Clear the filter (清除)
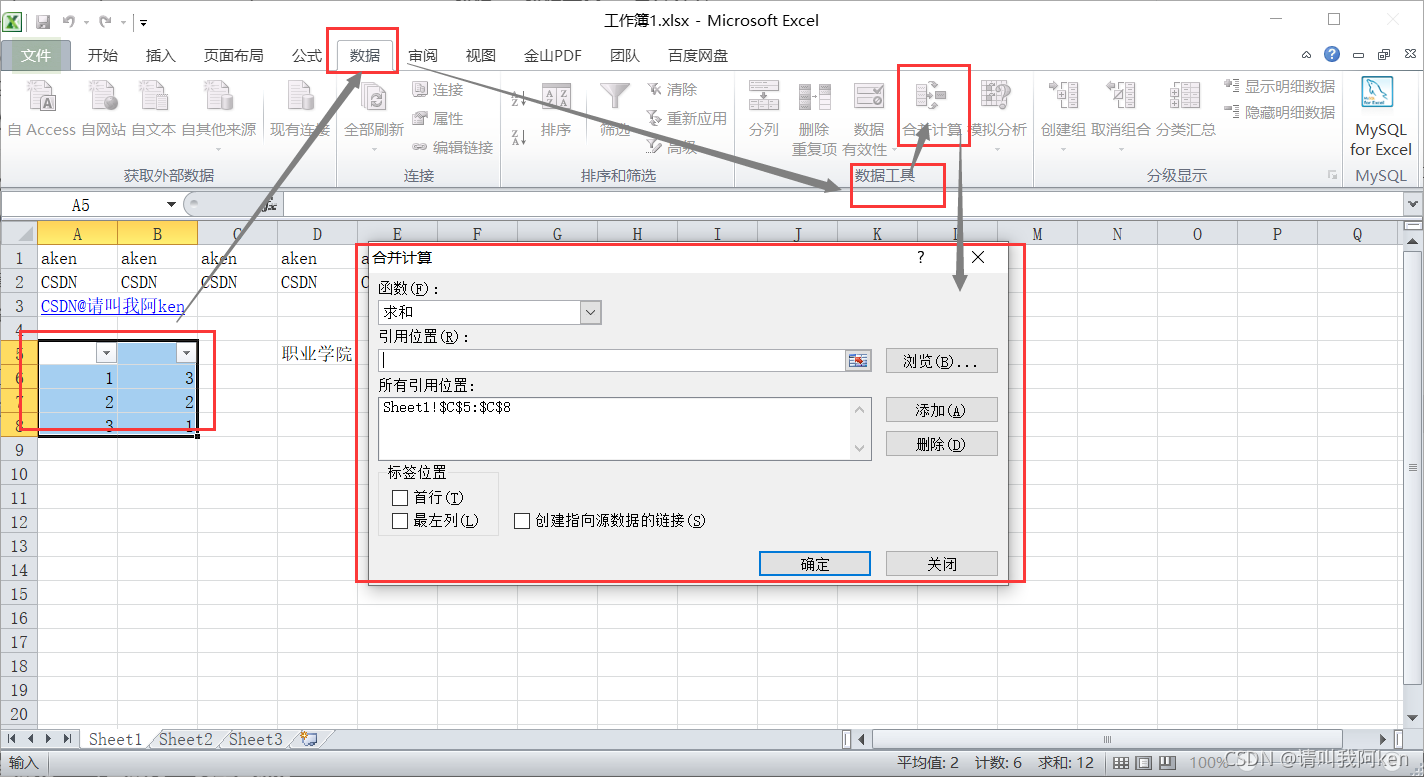This screenshot has height=777, width=1424. [672, 89]
